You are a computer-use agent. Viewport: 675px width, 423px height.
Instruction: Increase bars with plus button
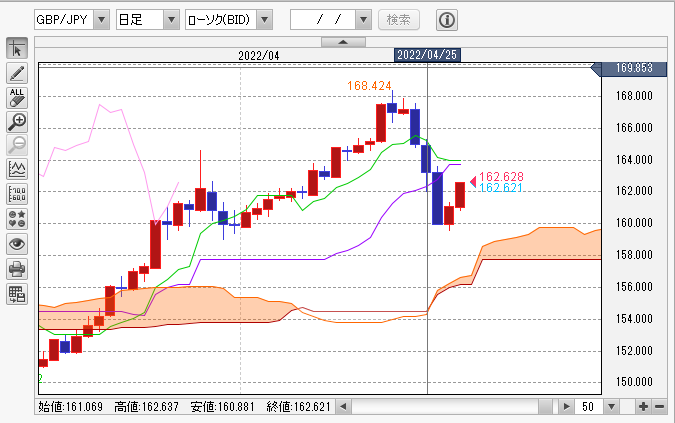(x=643, y=406)
